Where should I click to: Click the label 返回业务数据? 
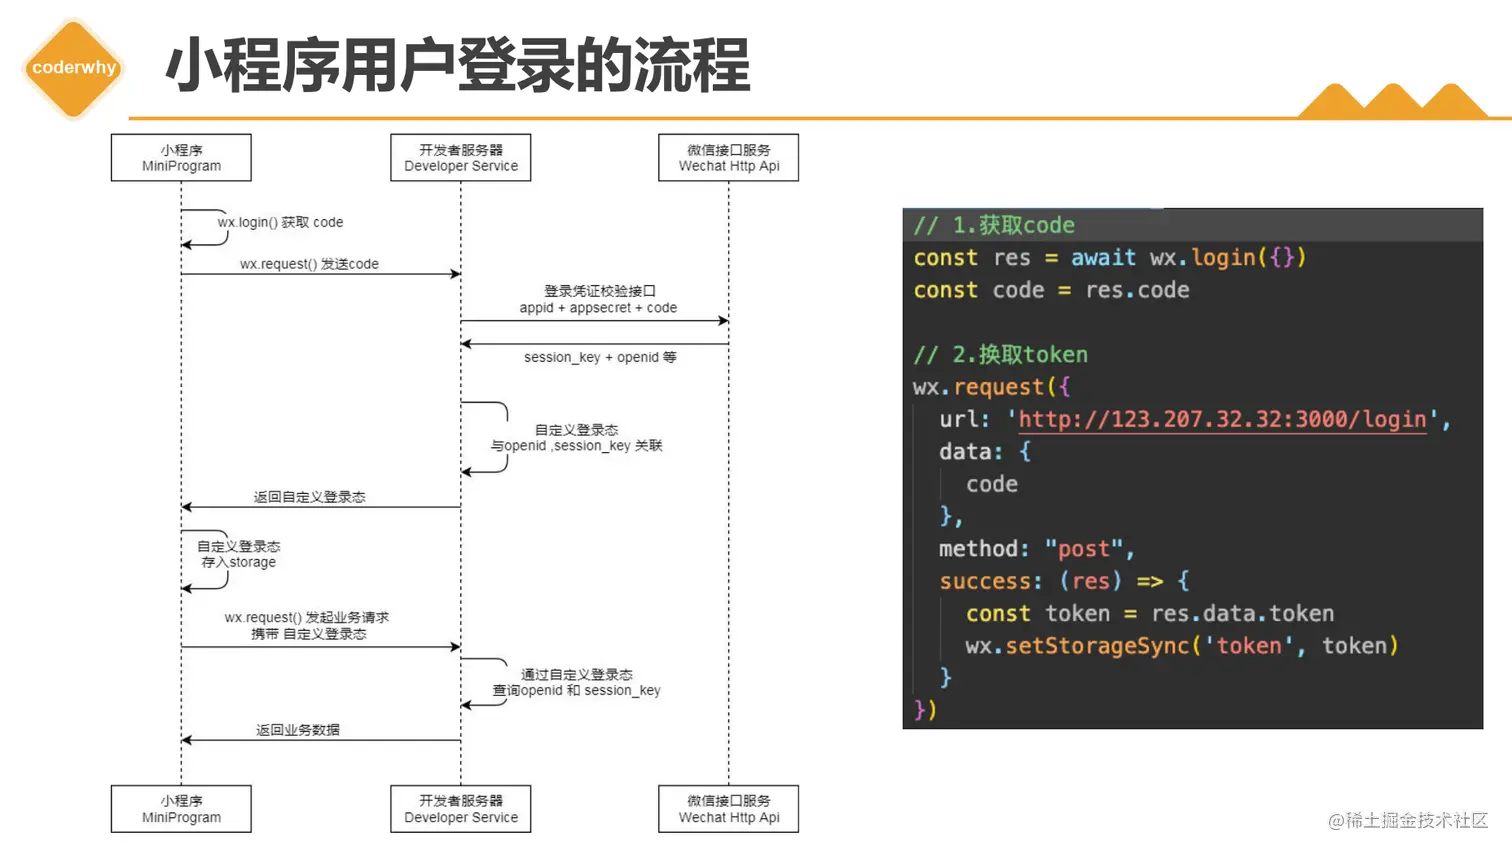coord(298,730)
